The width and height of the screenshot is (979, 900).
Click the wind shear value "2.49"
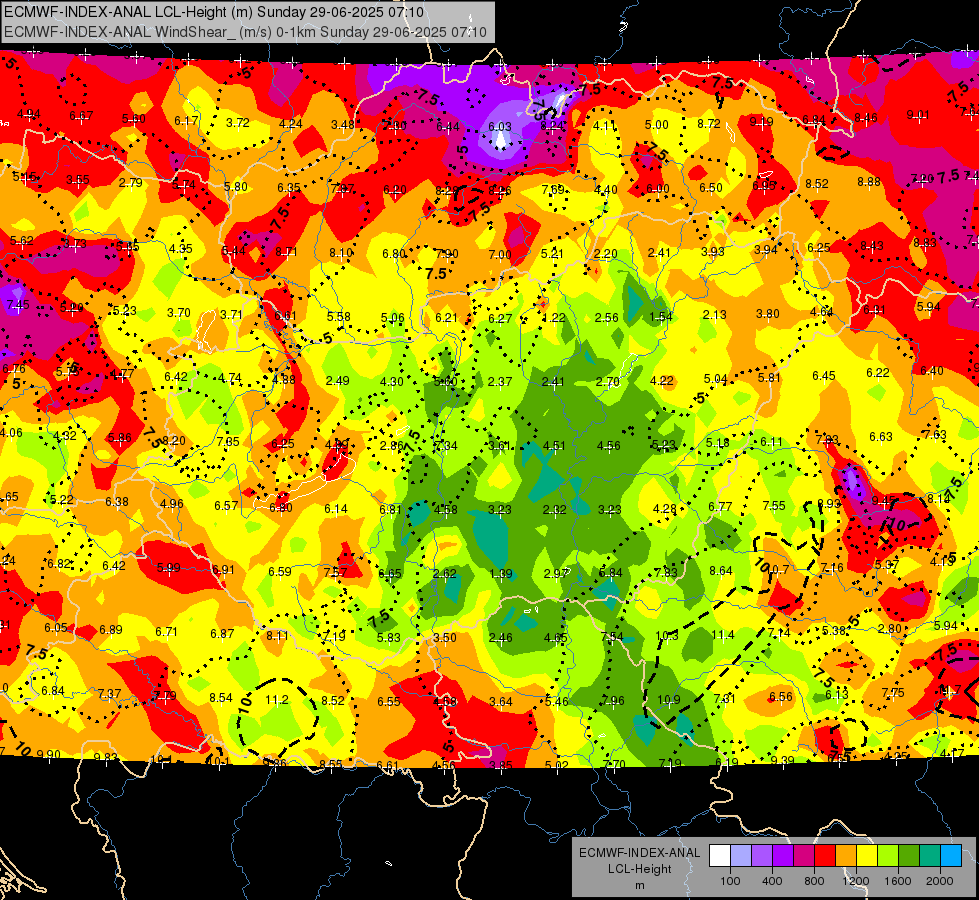click(338, 380)
